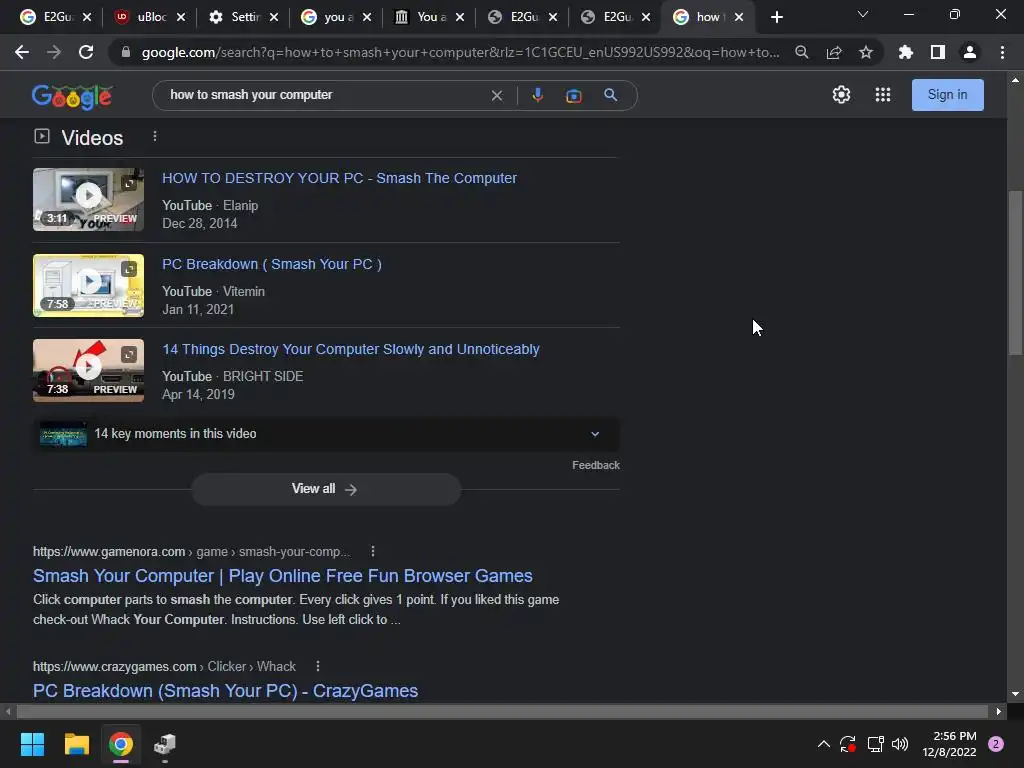View site security lock icon
The height and width of the screenshot is (768, 1024).
(x=125, y=52)
